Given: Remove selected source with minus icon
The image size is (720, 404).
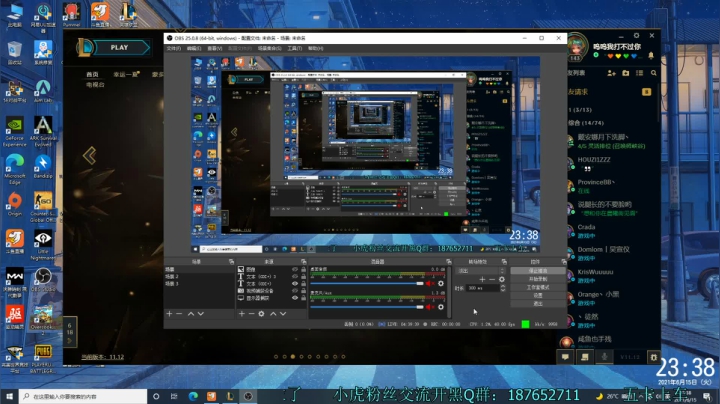Looking at the screenshot, I should [x=251, y=314].
